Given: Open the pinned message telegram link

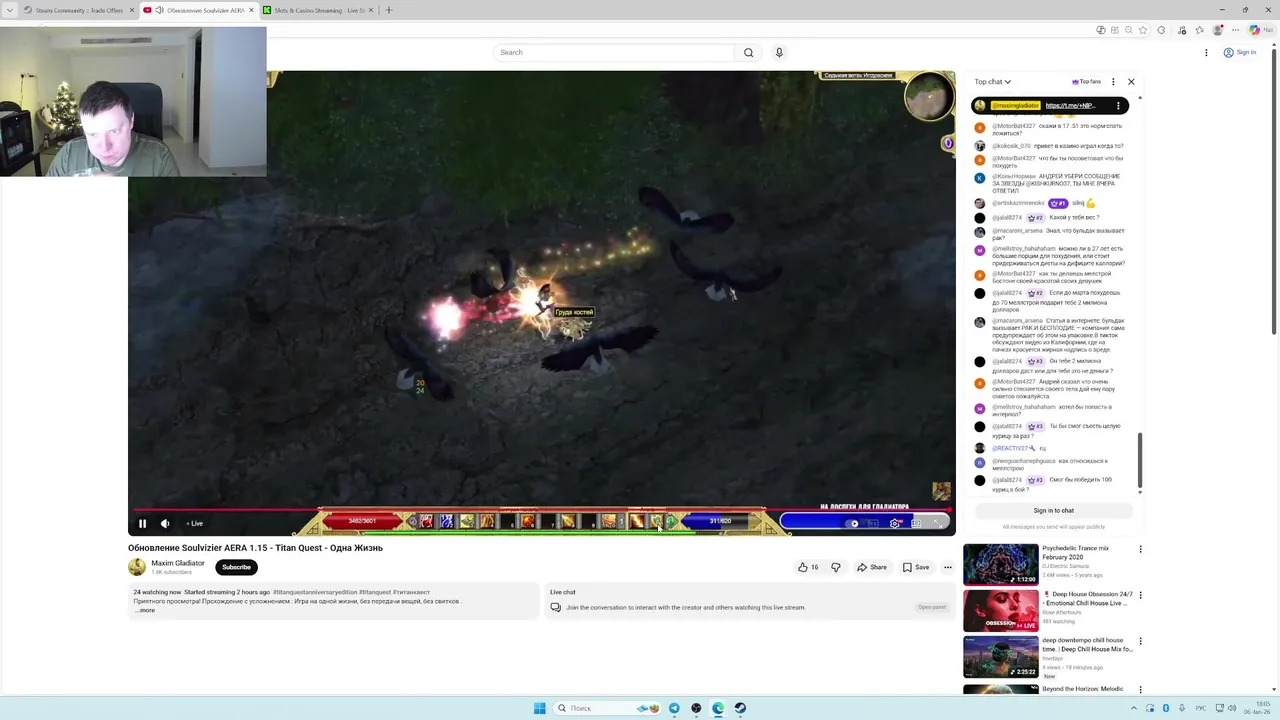Looking at the screenshot, I should point(1070,105).
